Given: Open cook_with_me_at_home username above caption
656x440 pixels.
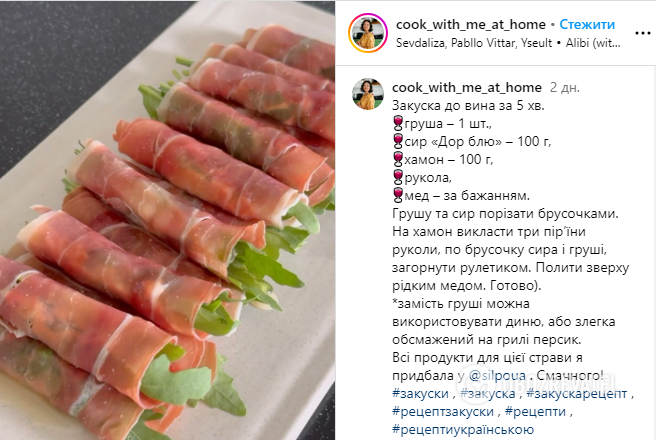Looking at the screenshot, I should tap(467, 87).
